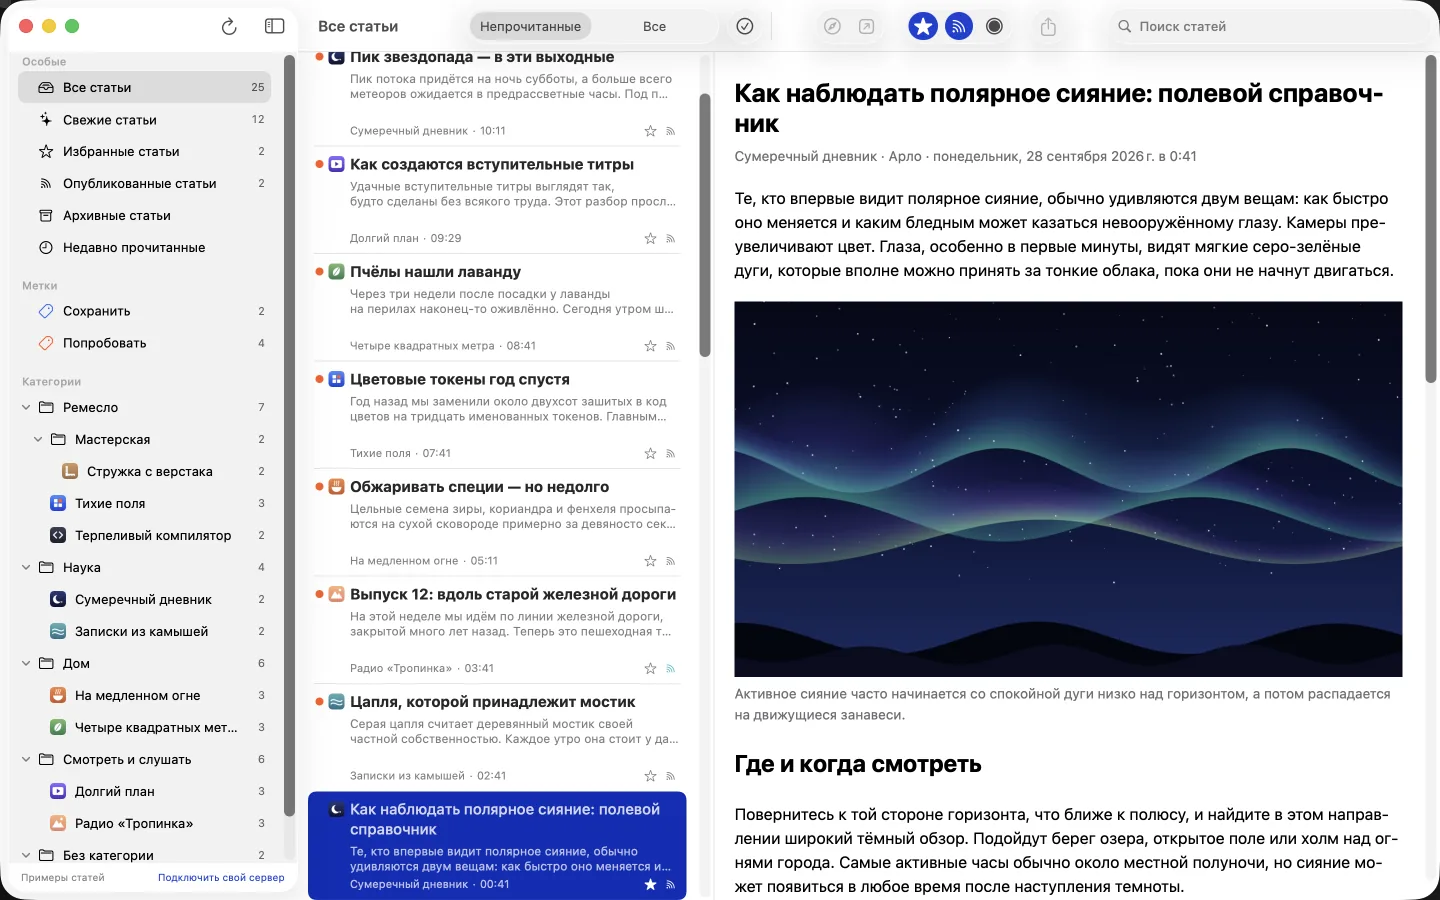Star the 'Пчёлы нашли лаванду' article
The width and height of the screenshot is (1440, 900).
(650, 346)
